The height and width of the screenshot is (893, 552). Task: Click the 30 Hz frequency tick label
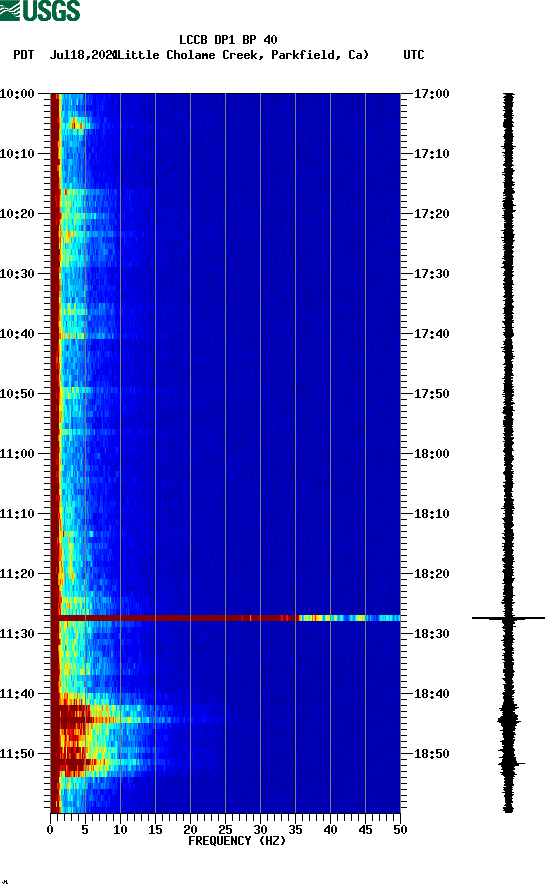click(x=260, y=830)
